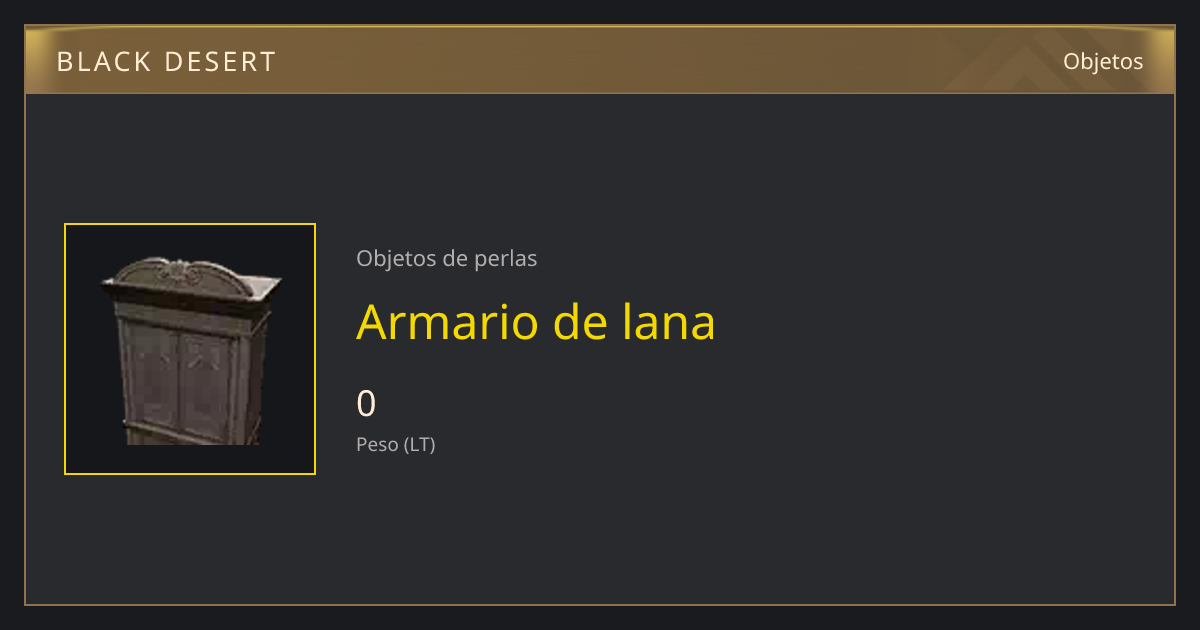This screenshot has height=630, width=1200.
Task: Click the LT unit in the weight label
Action: 420,445
